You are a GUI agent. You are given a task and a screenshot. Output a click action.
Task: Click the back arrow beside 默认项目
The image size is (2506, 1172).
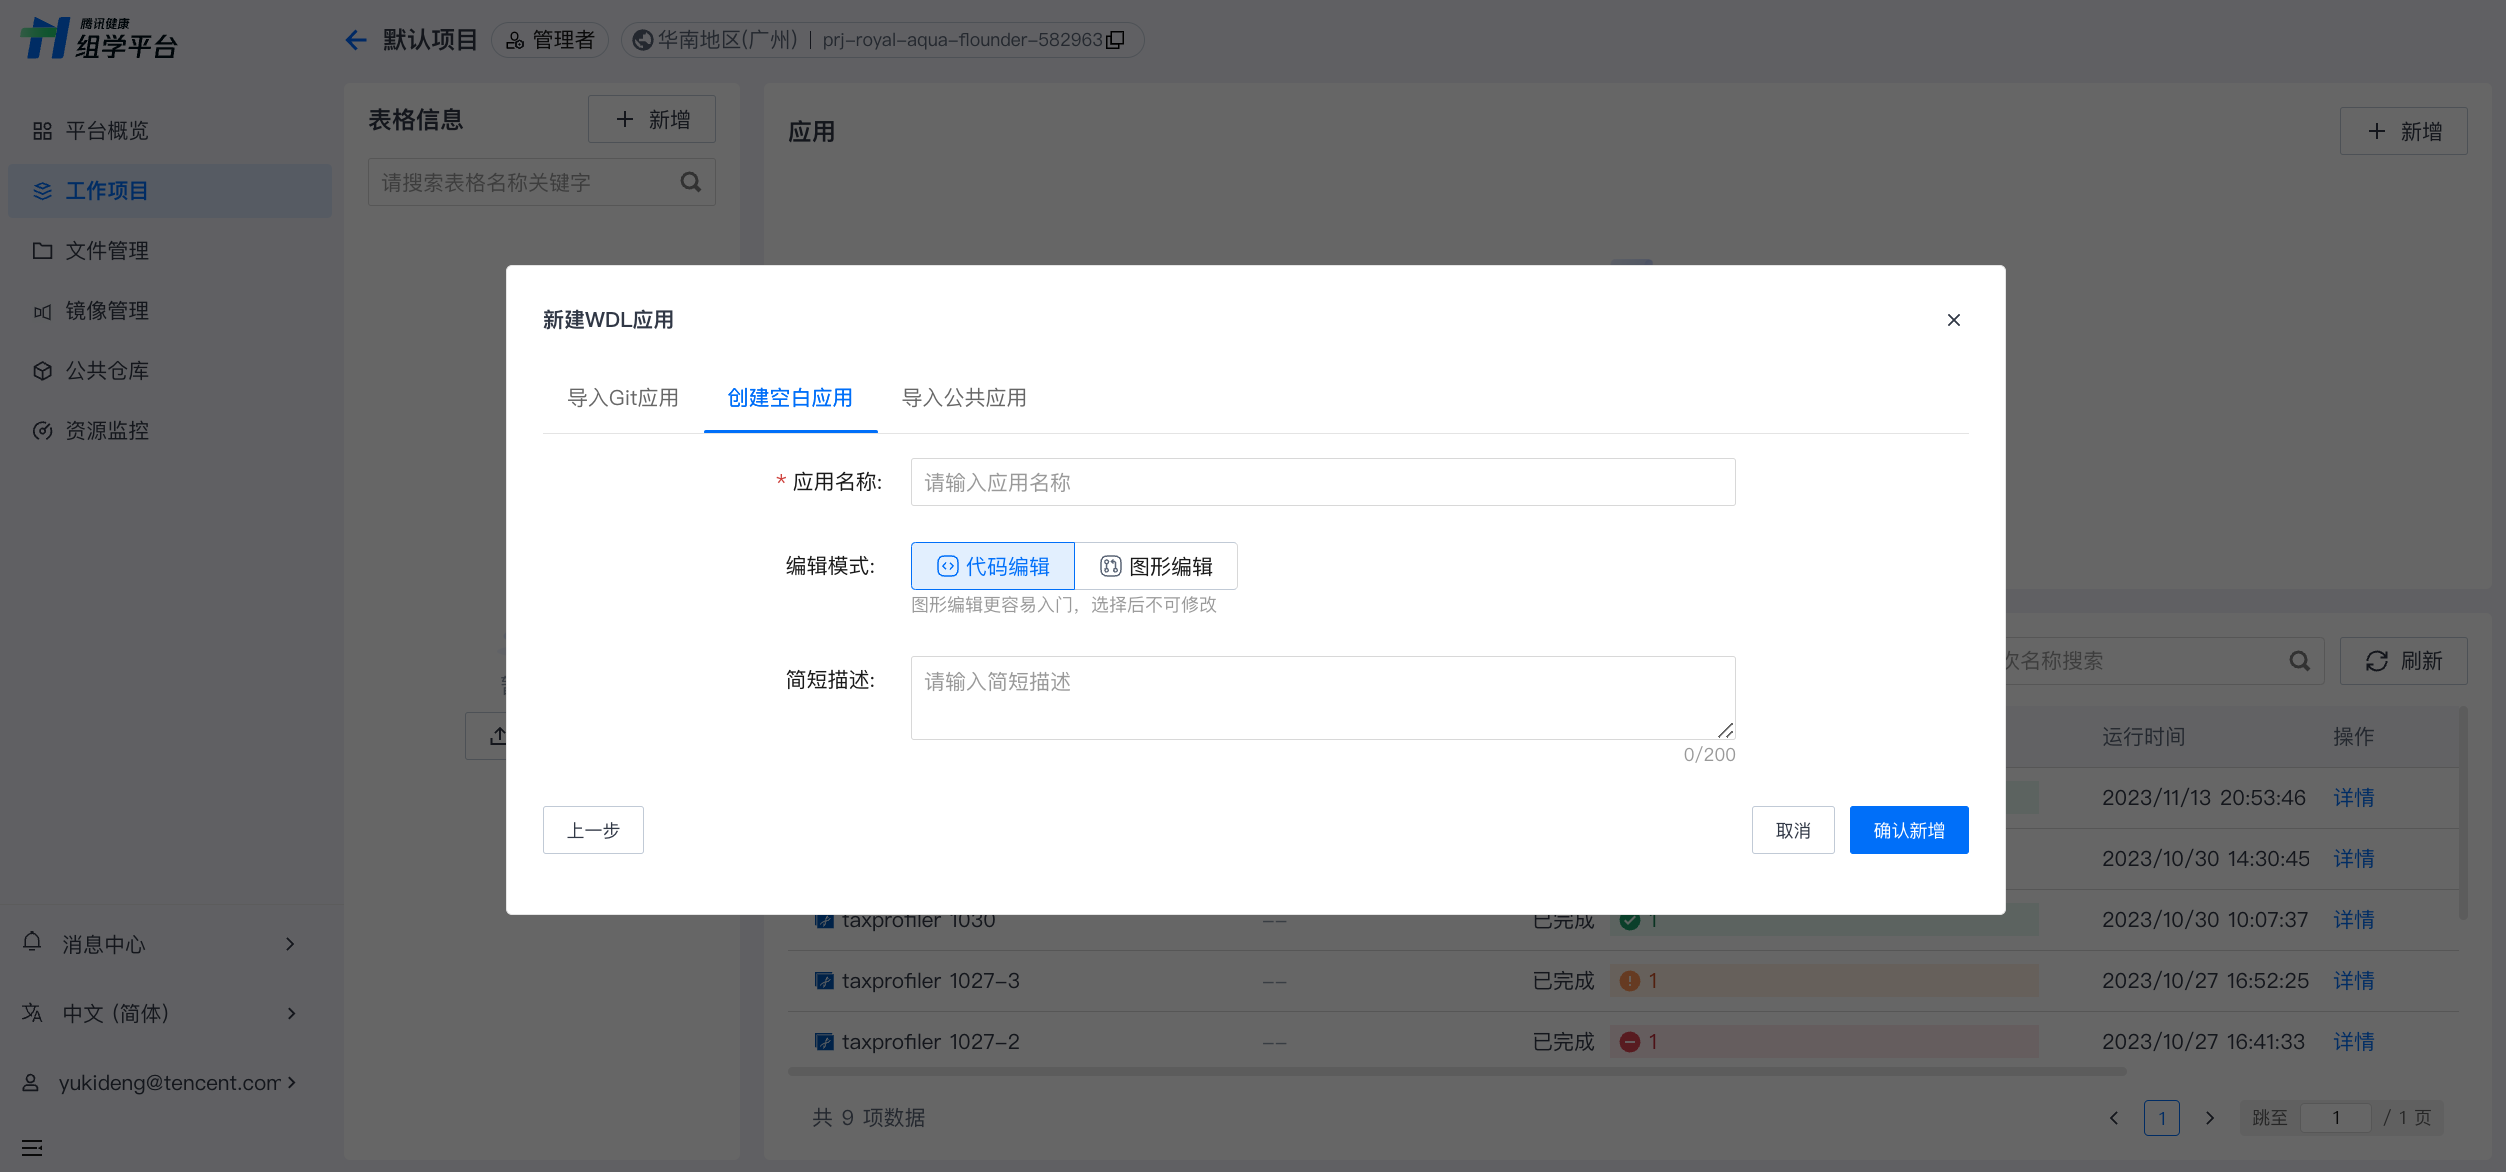click(355, 40)
